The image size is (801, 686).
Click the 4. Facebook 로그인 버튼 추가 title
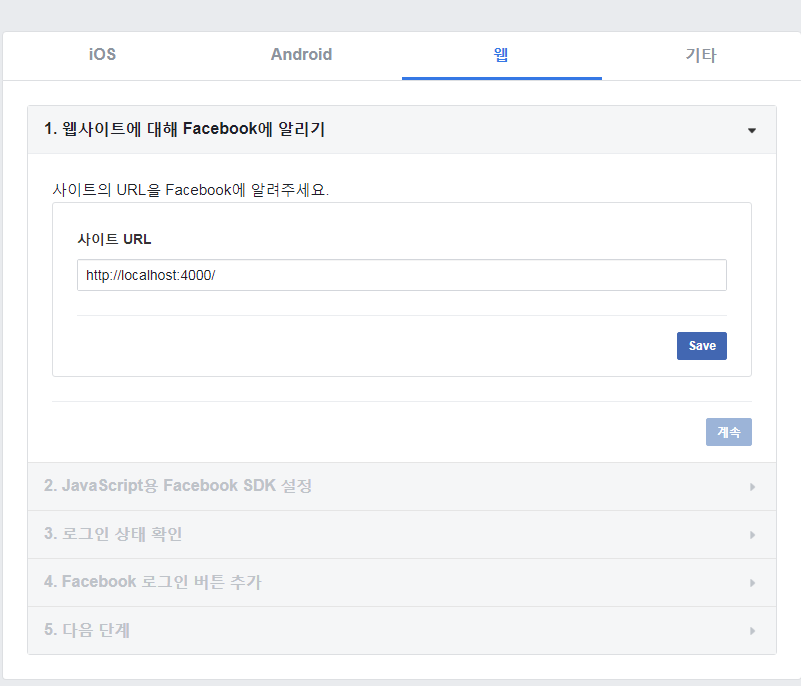click(152, 582)
